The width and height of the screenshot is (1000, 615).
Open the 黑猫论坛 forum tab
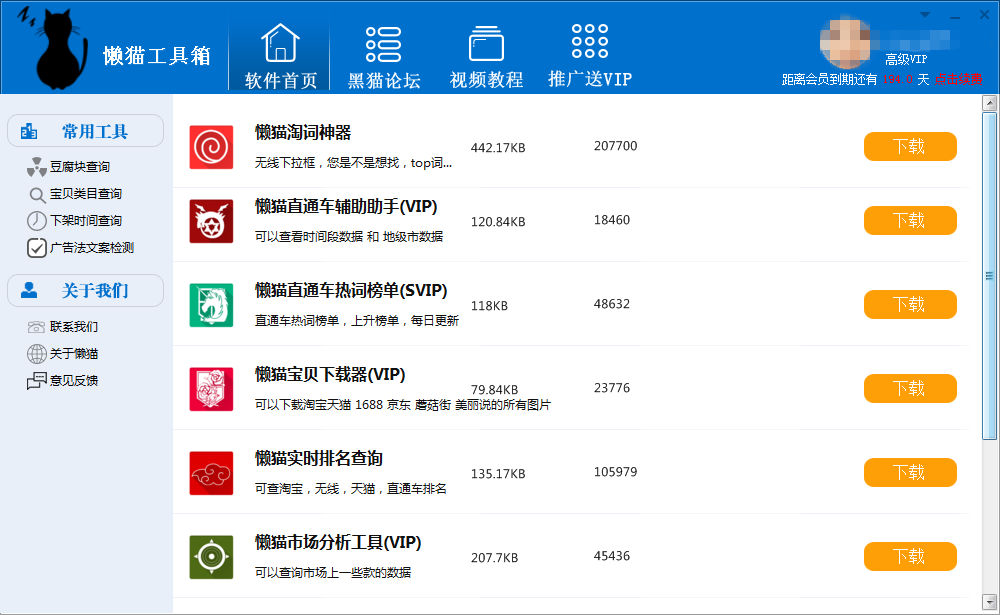pos(384,57)
